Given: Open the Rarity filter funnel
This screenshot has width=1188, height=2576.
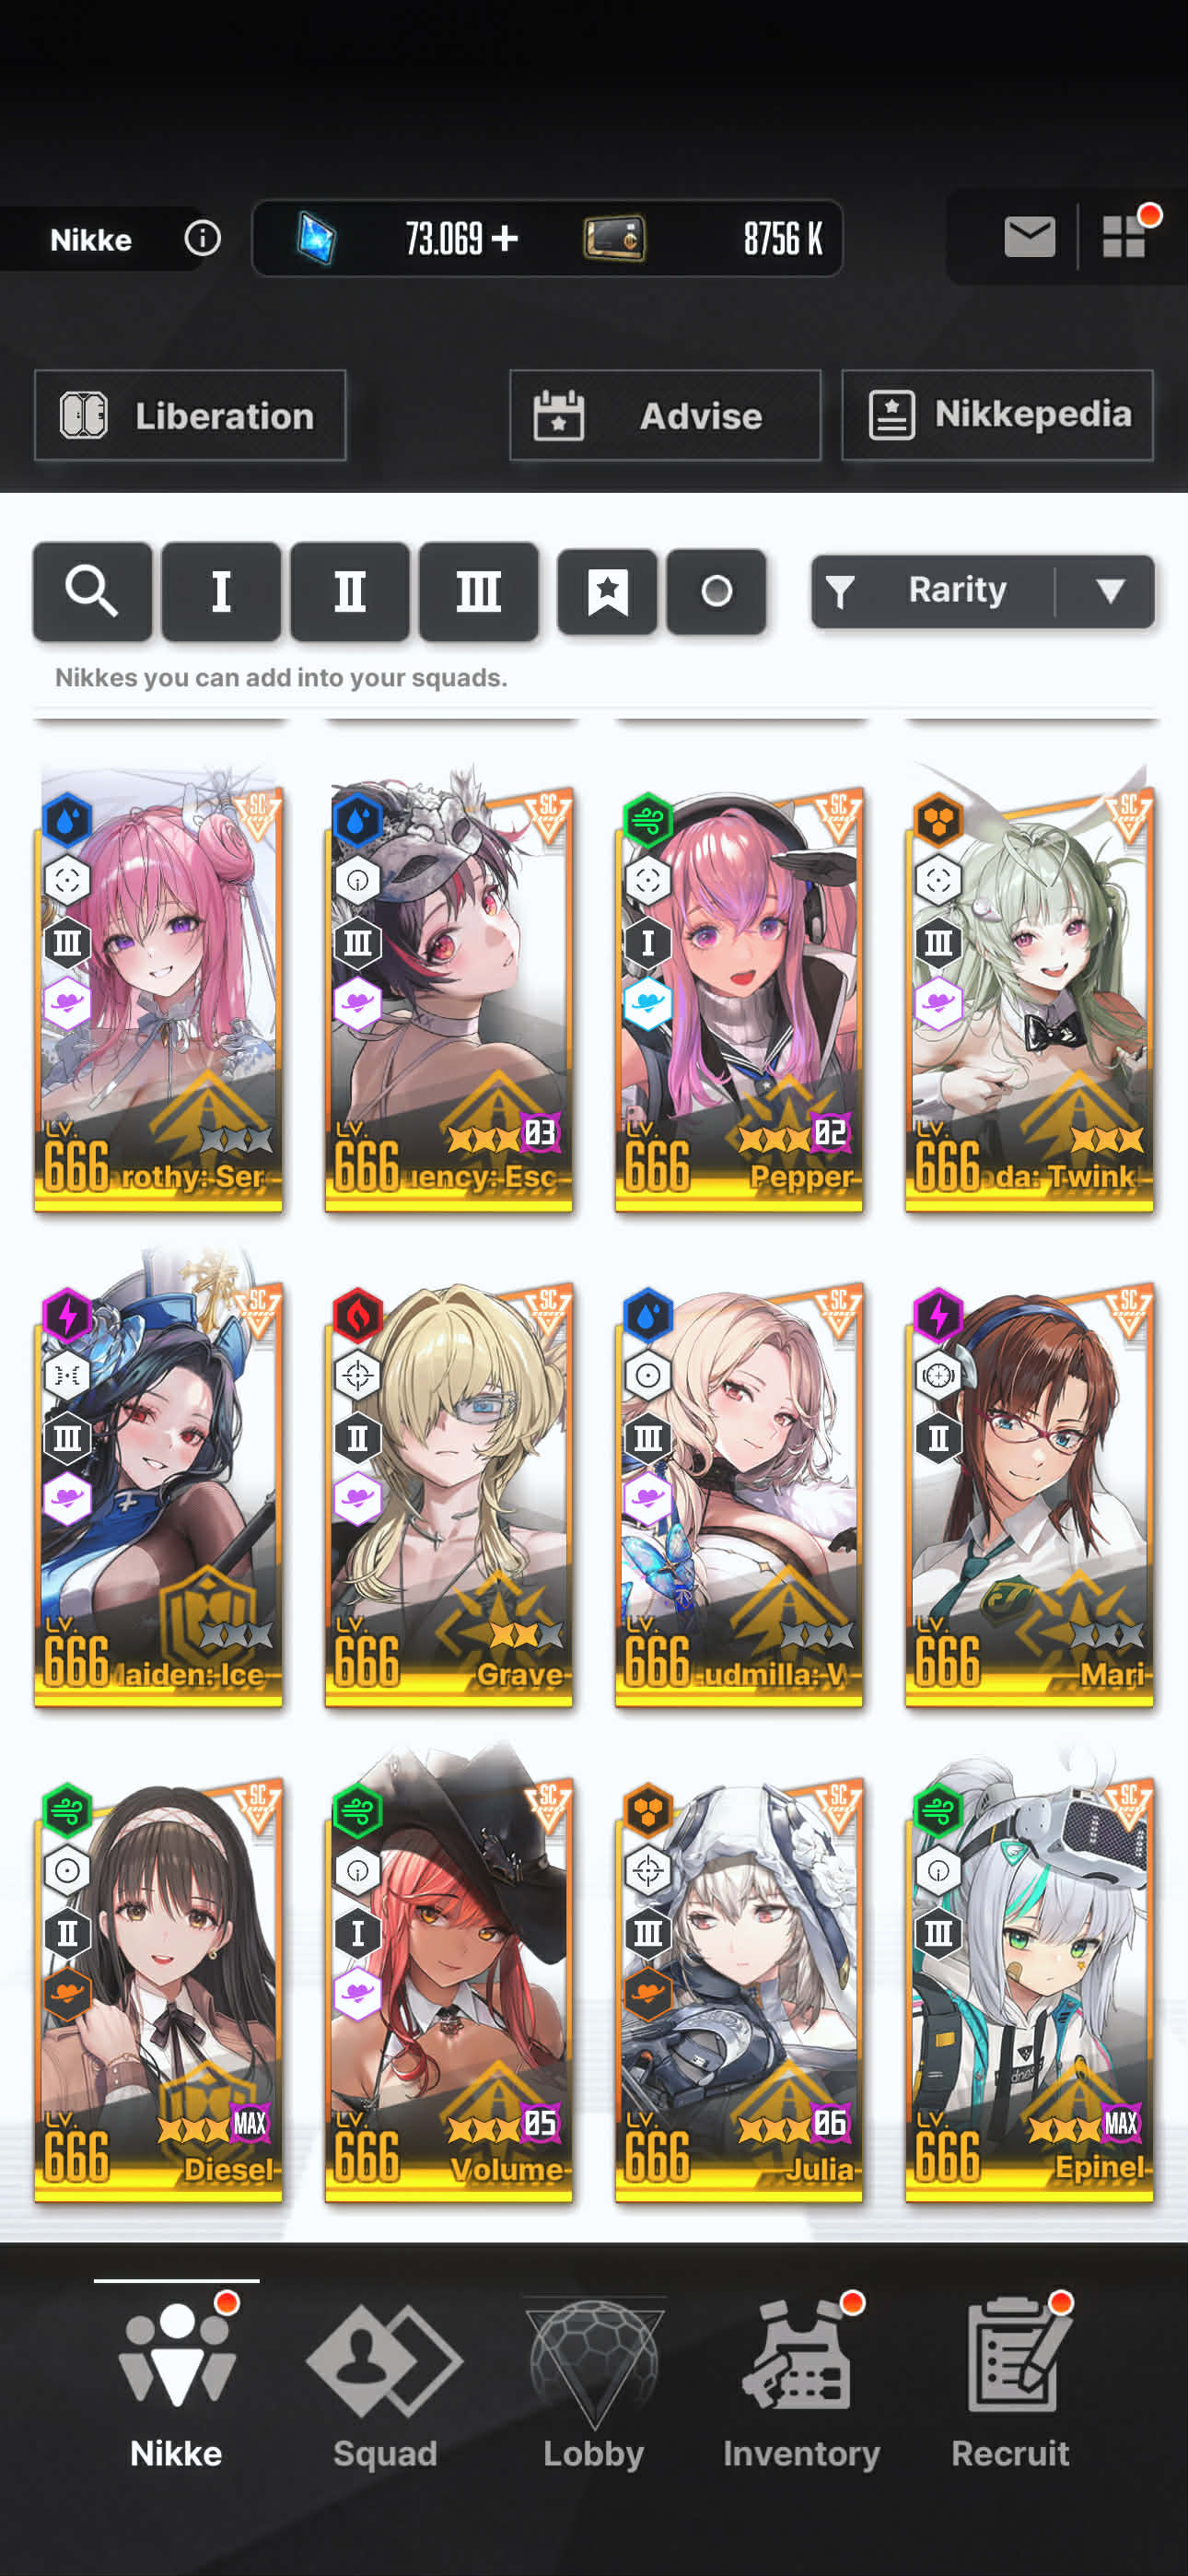Looking at the screenshot, I should (x=841, y=592).
